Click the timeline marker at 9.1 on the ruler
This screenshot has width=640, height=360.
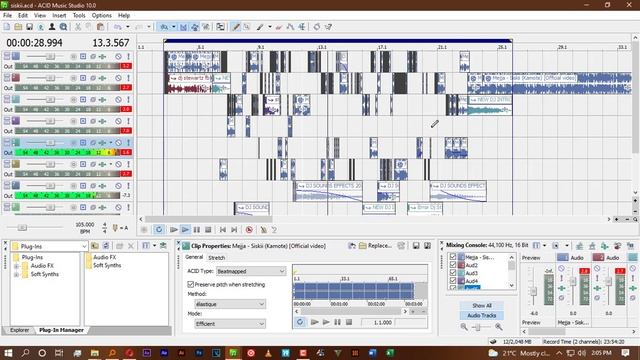click(x=261, y=47)
